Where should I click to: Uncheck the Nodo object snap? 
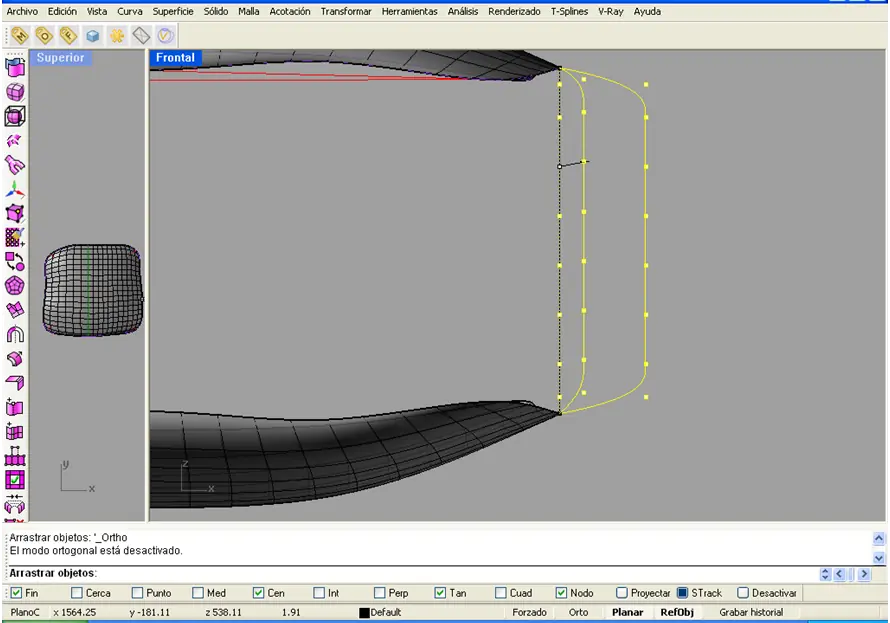[561, 593]
